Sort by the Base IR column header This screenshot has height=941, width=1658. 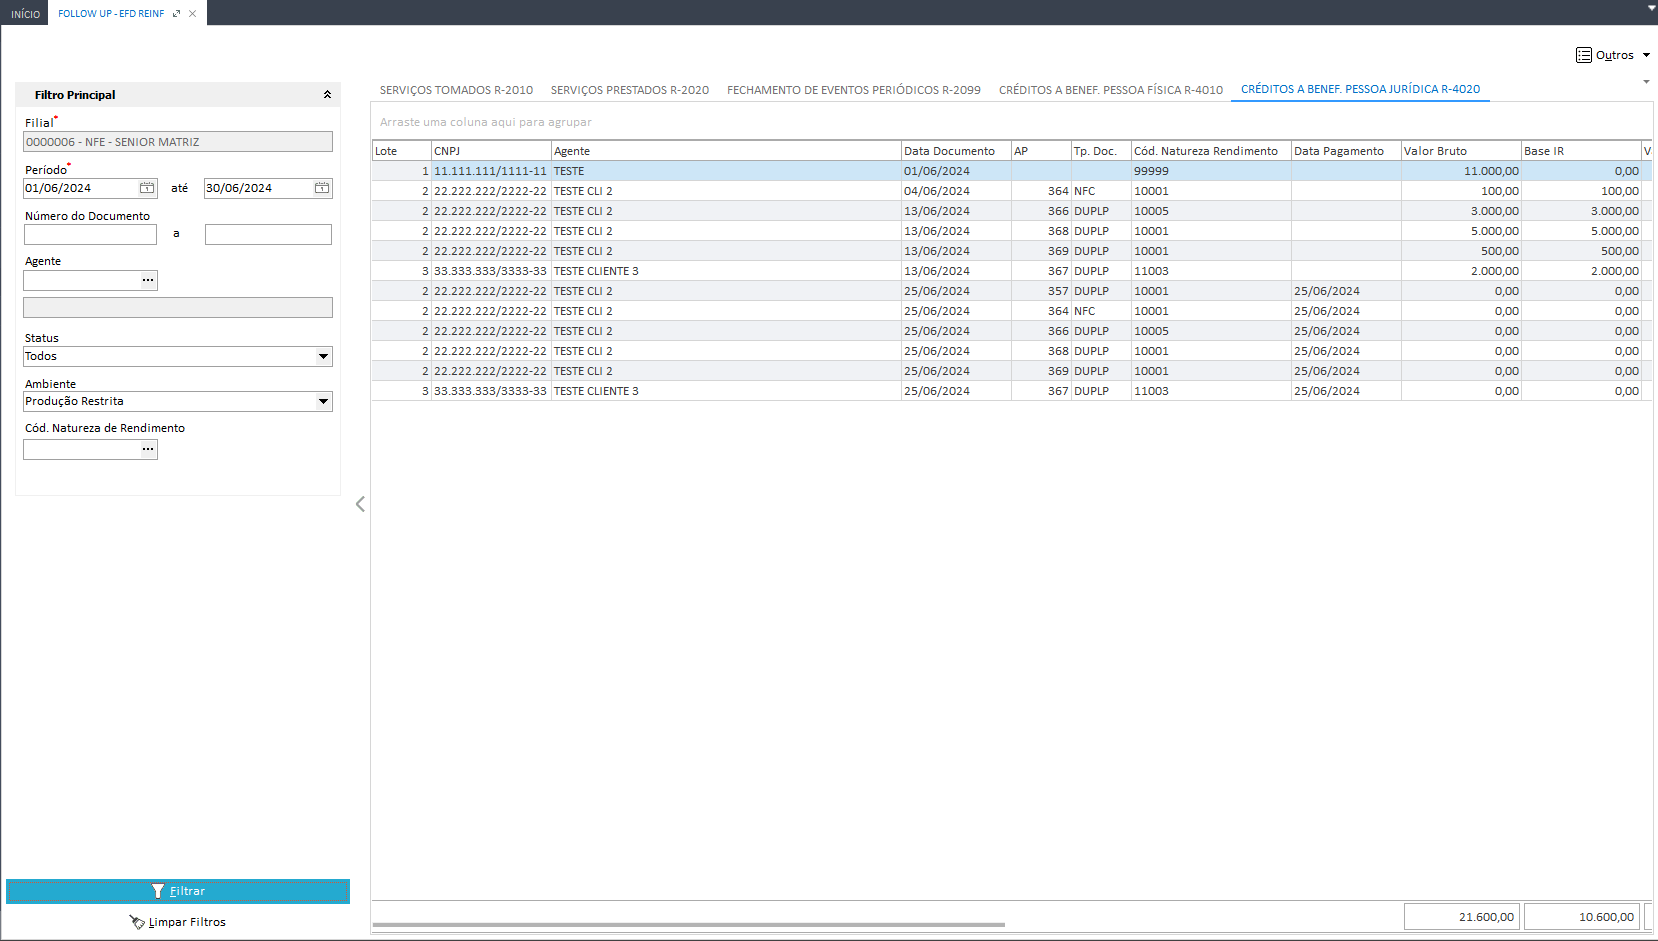(x=1581, y=151)
